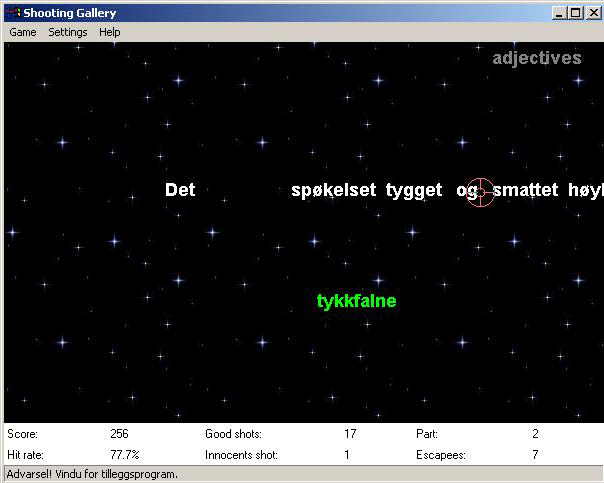The image size is (604, 483).
Task: Minimize the Shooting Gallery window
Action: click(558, 13)
